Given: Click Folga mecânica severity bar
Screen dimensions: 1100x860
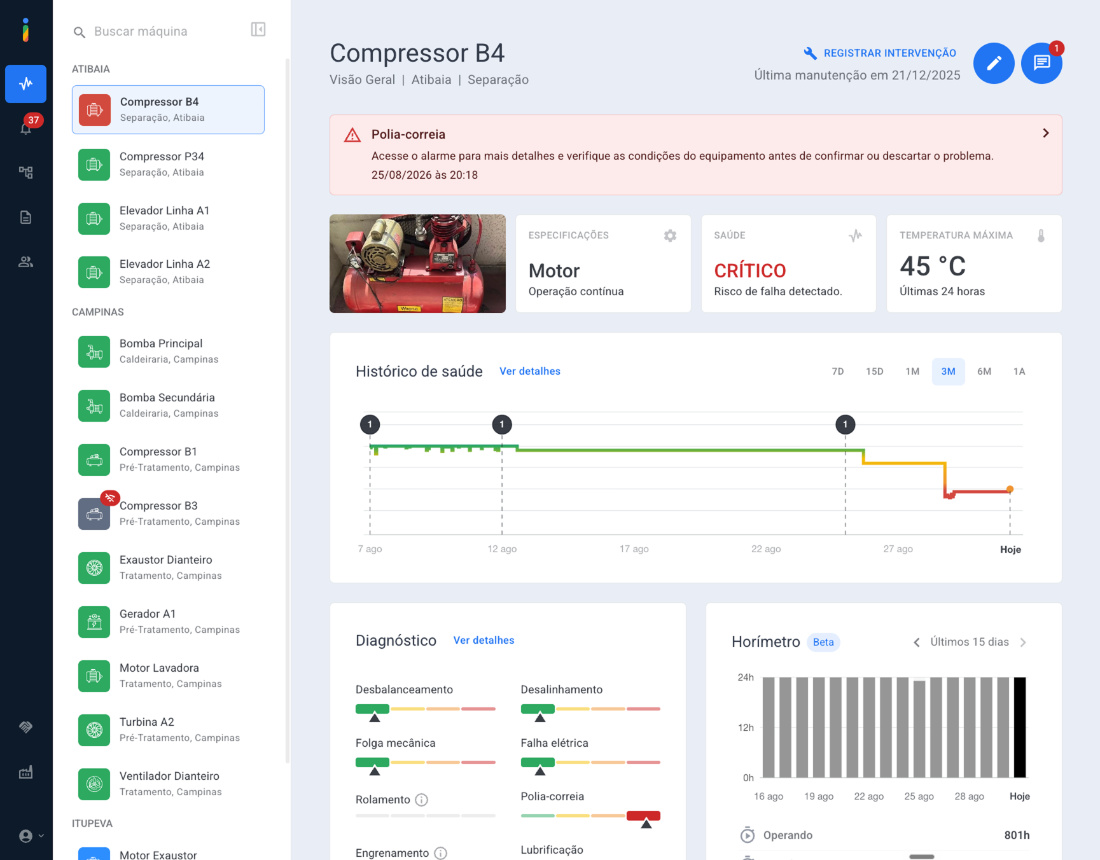Looking at the screenshot, I should (x=425, y=764).
